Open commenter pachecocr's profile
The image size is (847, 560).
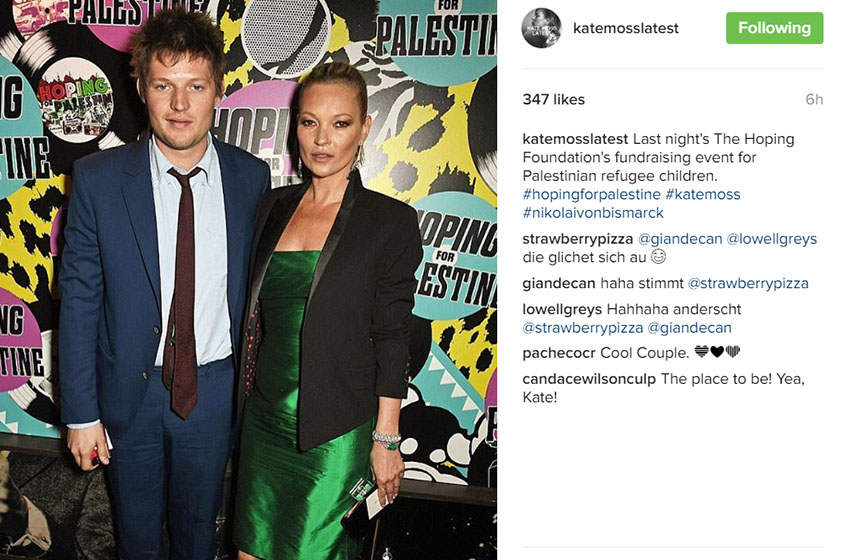(x=559, y=353)
